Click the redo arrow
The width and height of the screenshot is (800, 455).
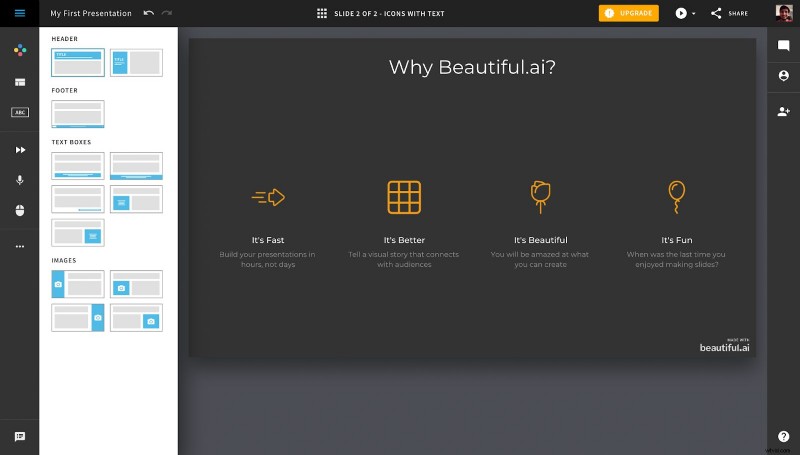pos(167,13)
